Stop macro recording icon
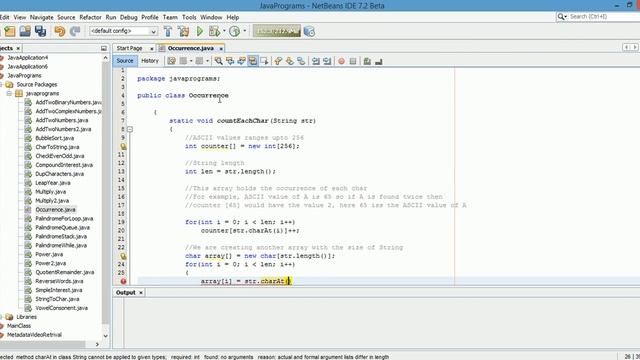Viewport: 640px width, 360px height. tap(353, 61)
